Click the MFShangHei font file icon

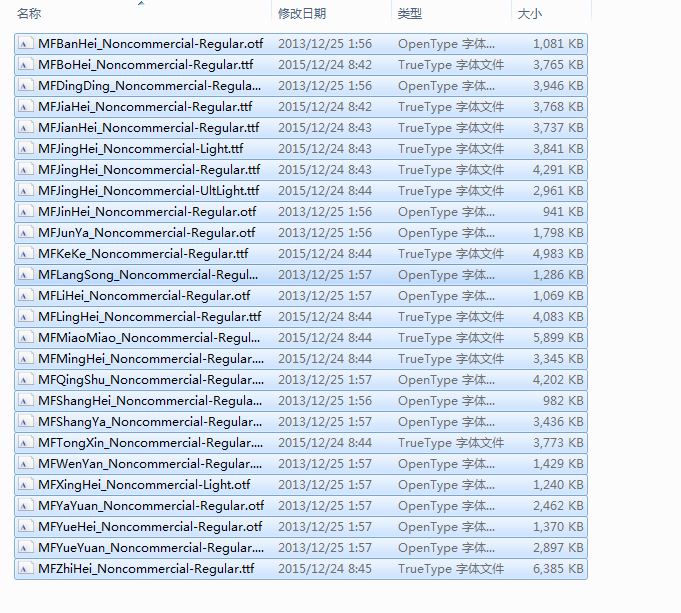click(x=26, y=401)
